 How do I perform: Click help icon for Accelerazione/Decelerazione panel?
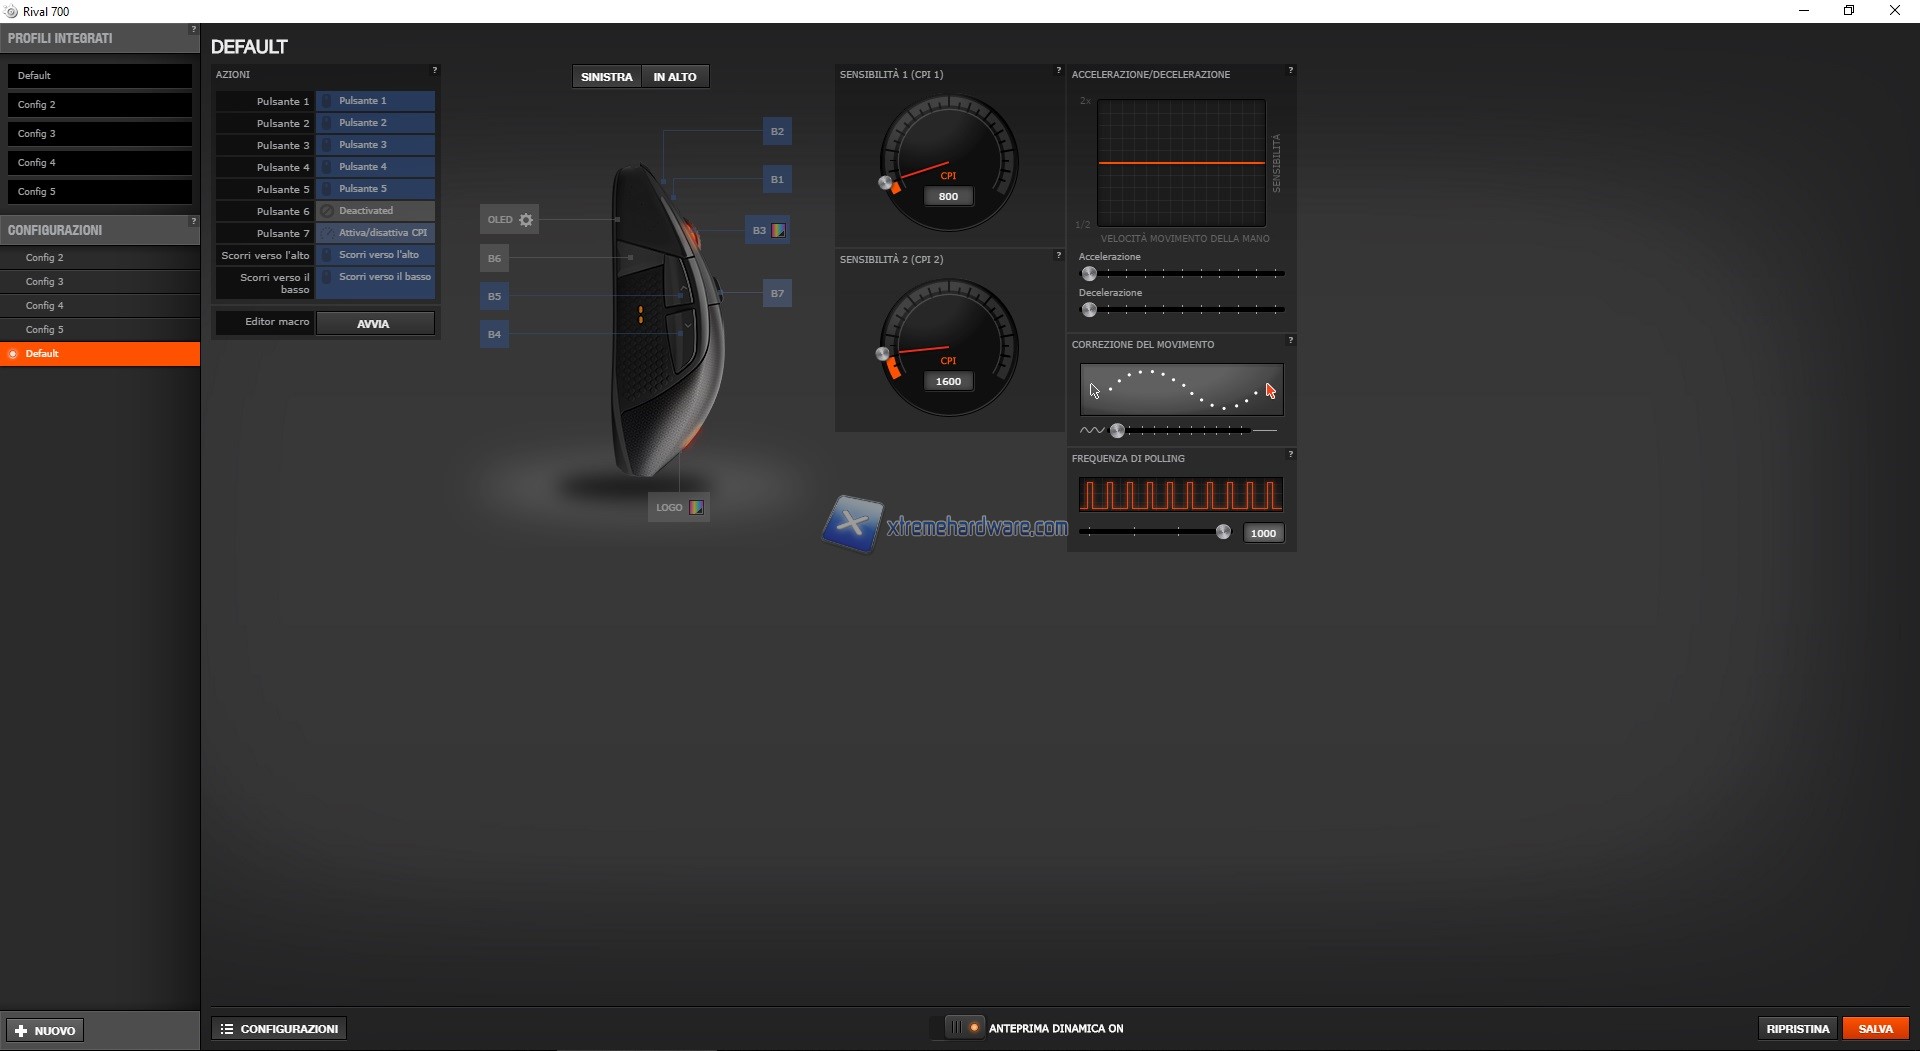[1290, 71]
